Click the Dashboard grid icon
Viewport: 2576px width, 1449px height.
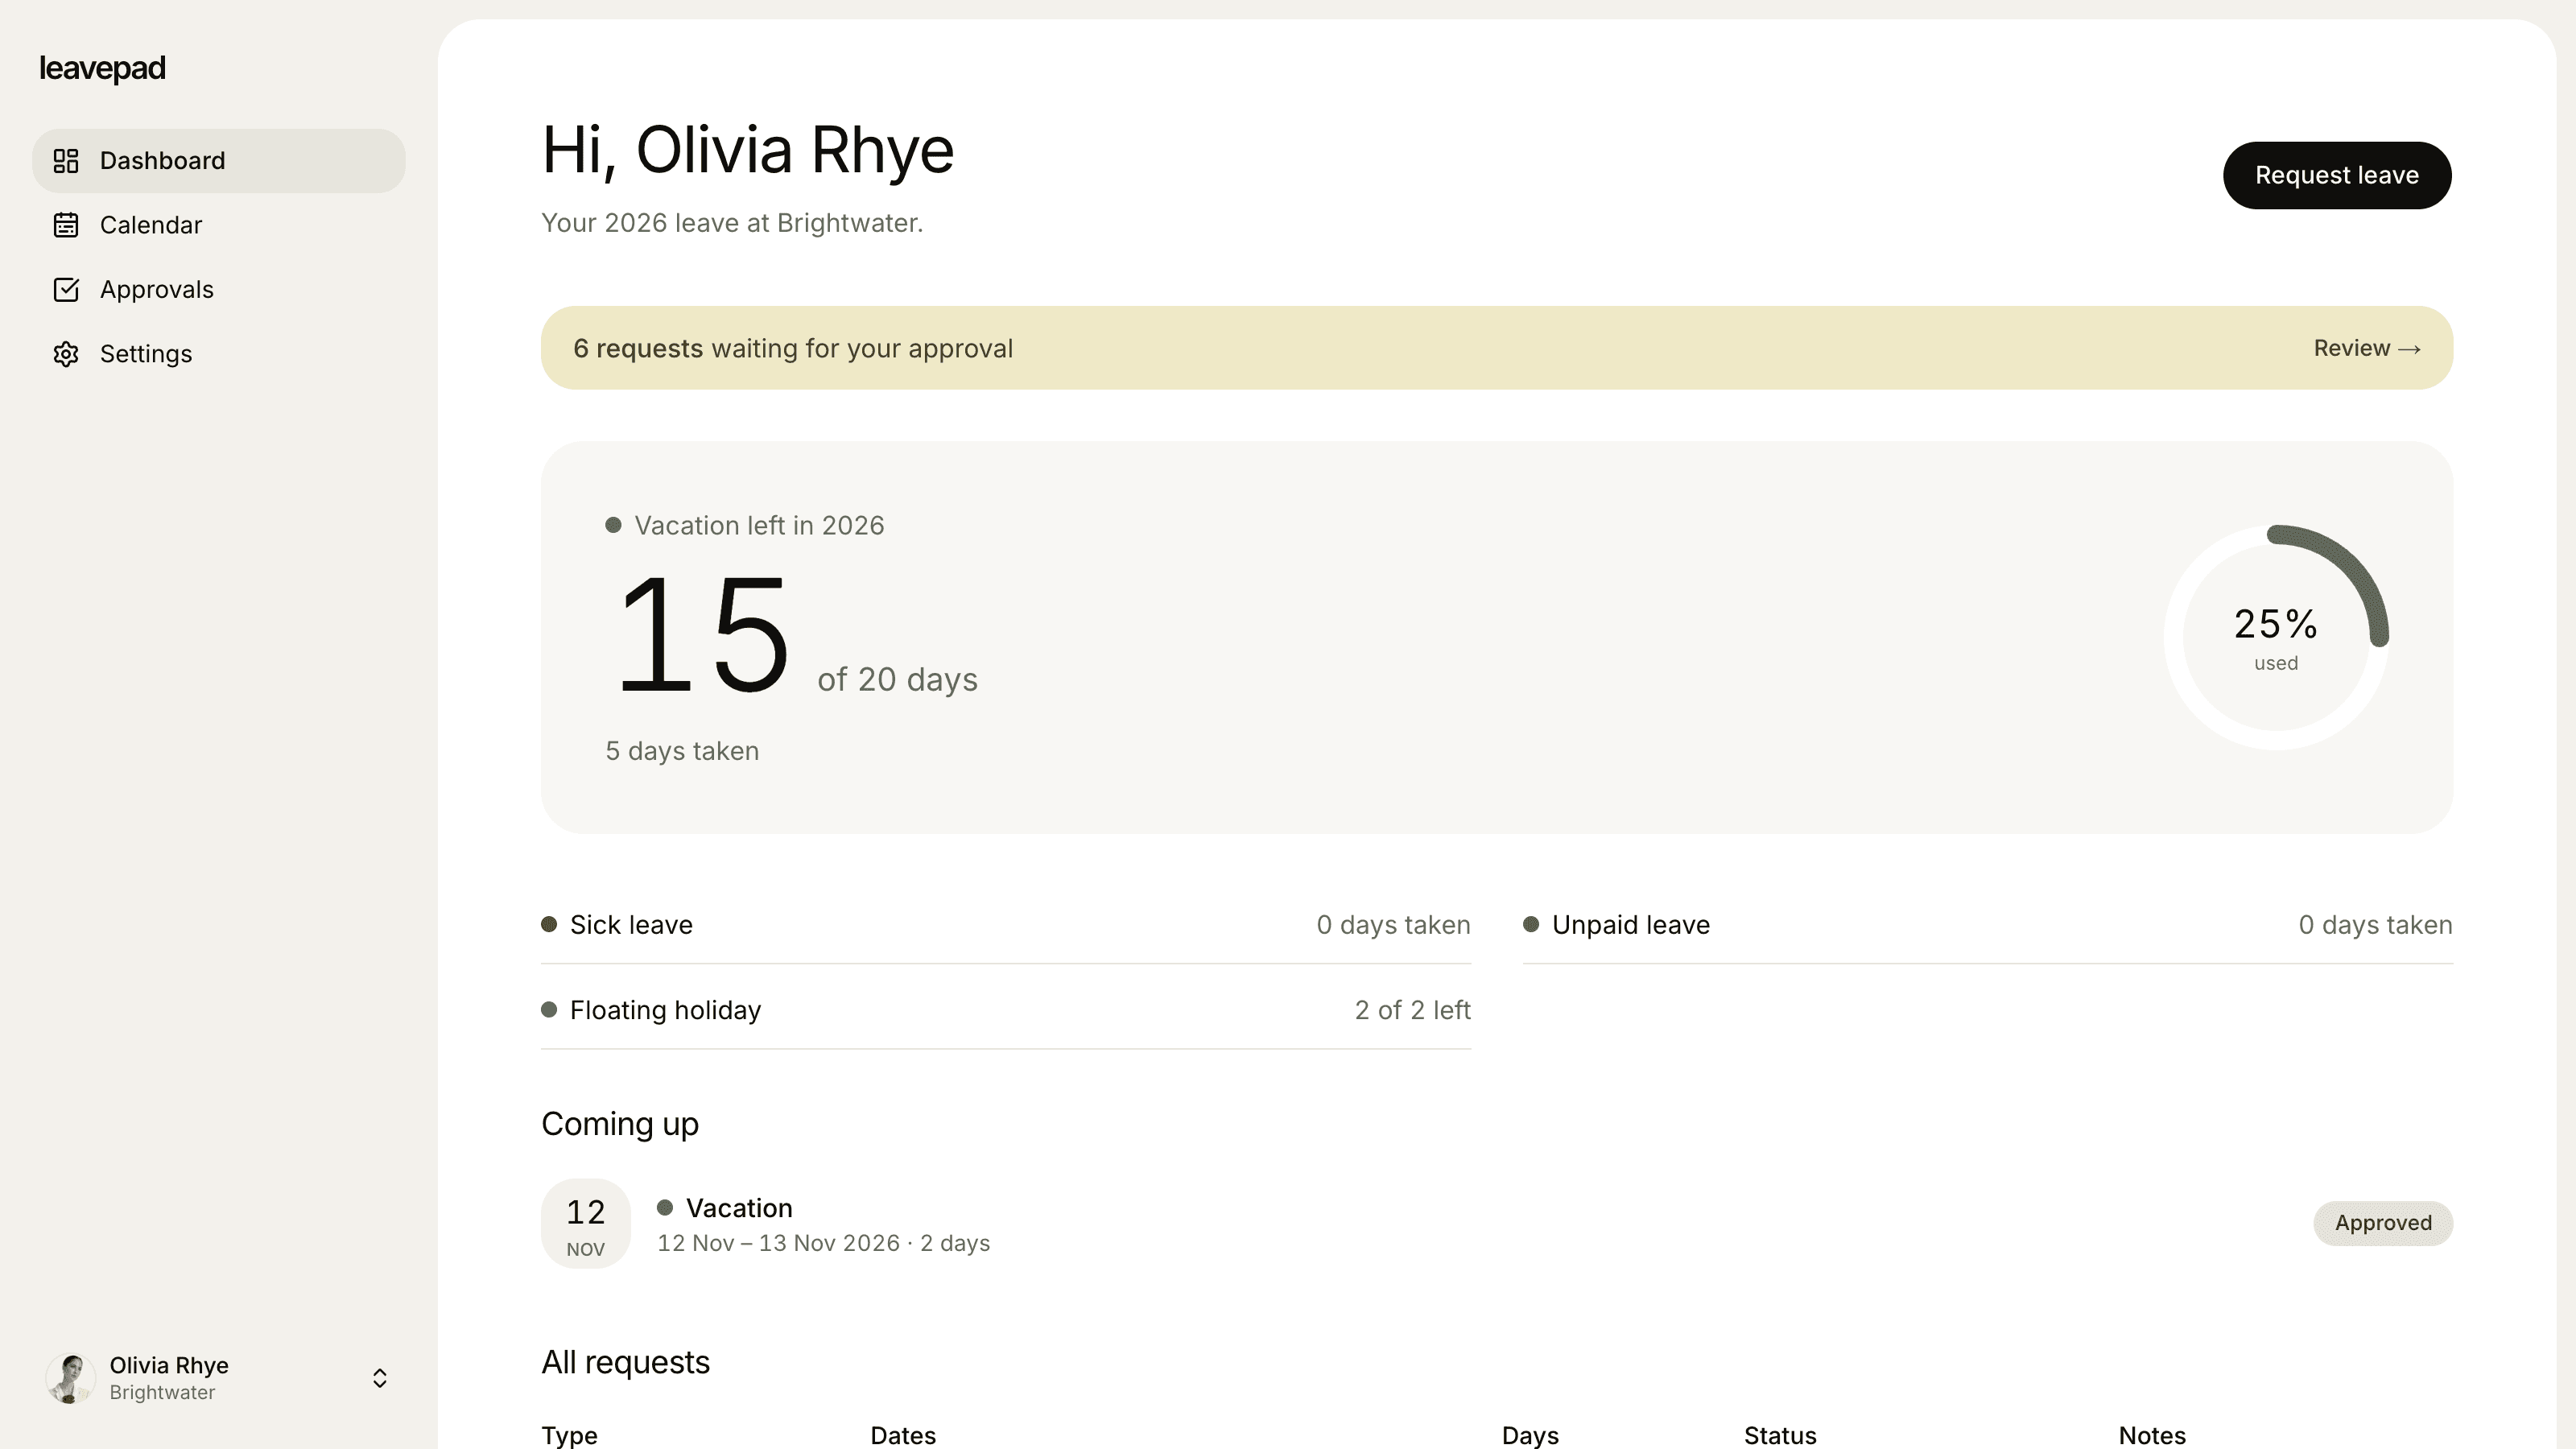click(x=66, y=161)
